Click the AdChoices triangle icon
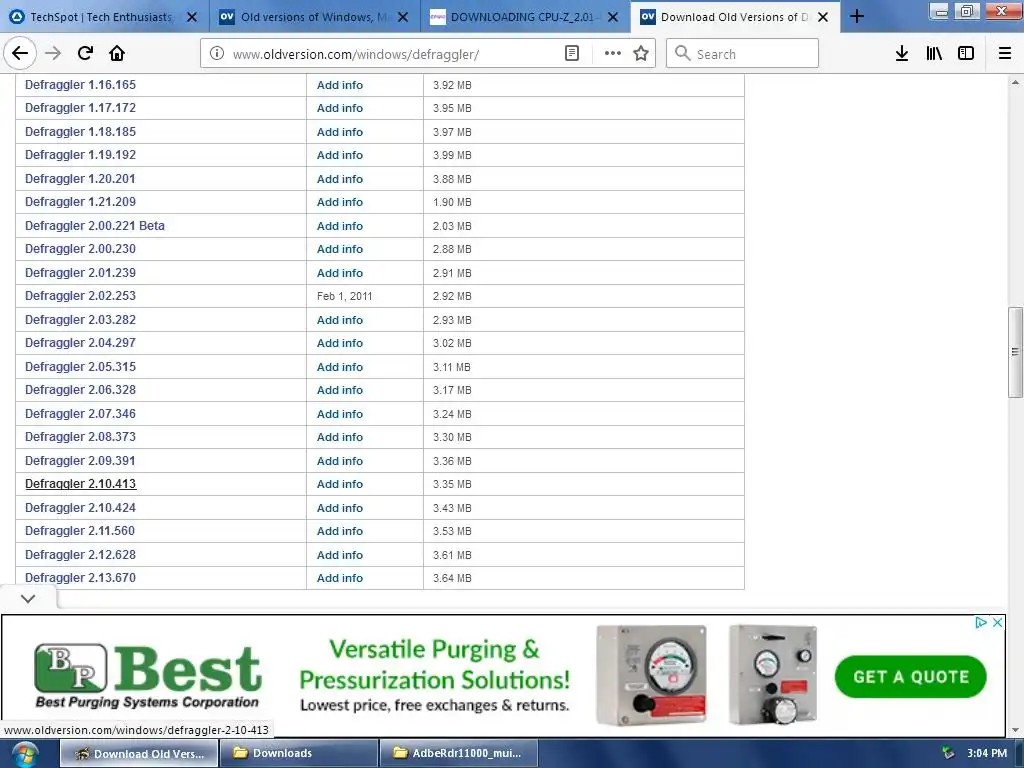The width and height of the screenshot is (1024, 768). click(x=981, y=622)
